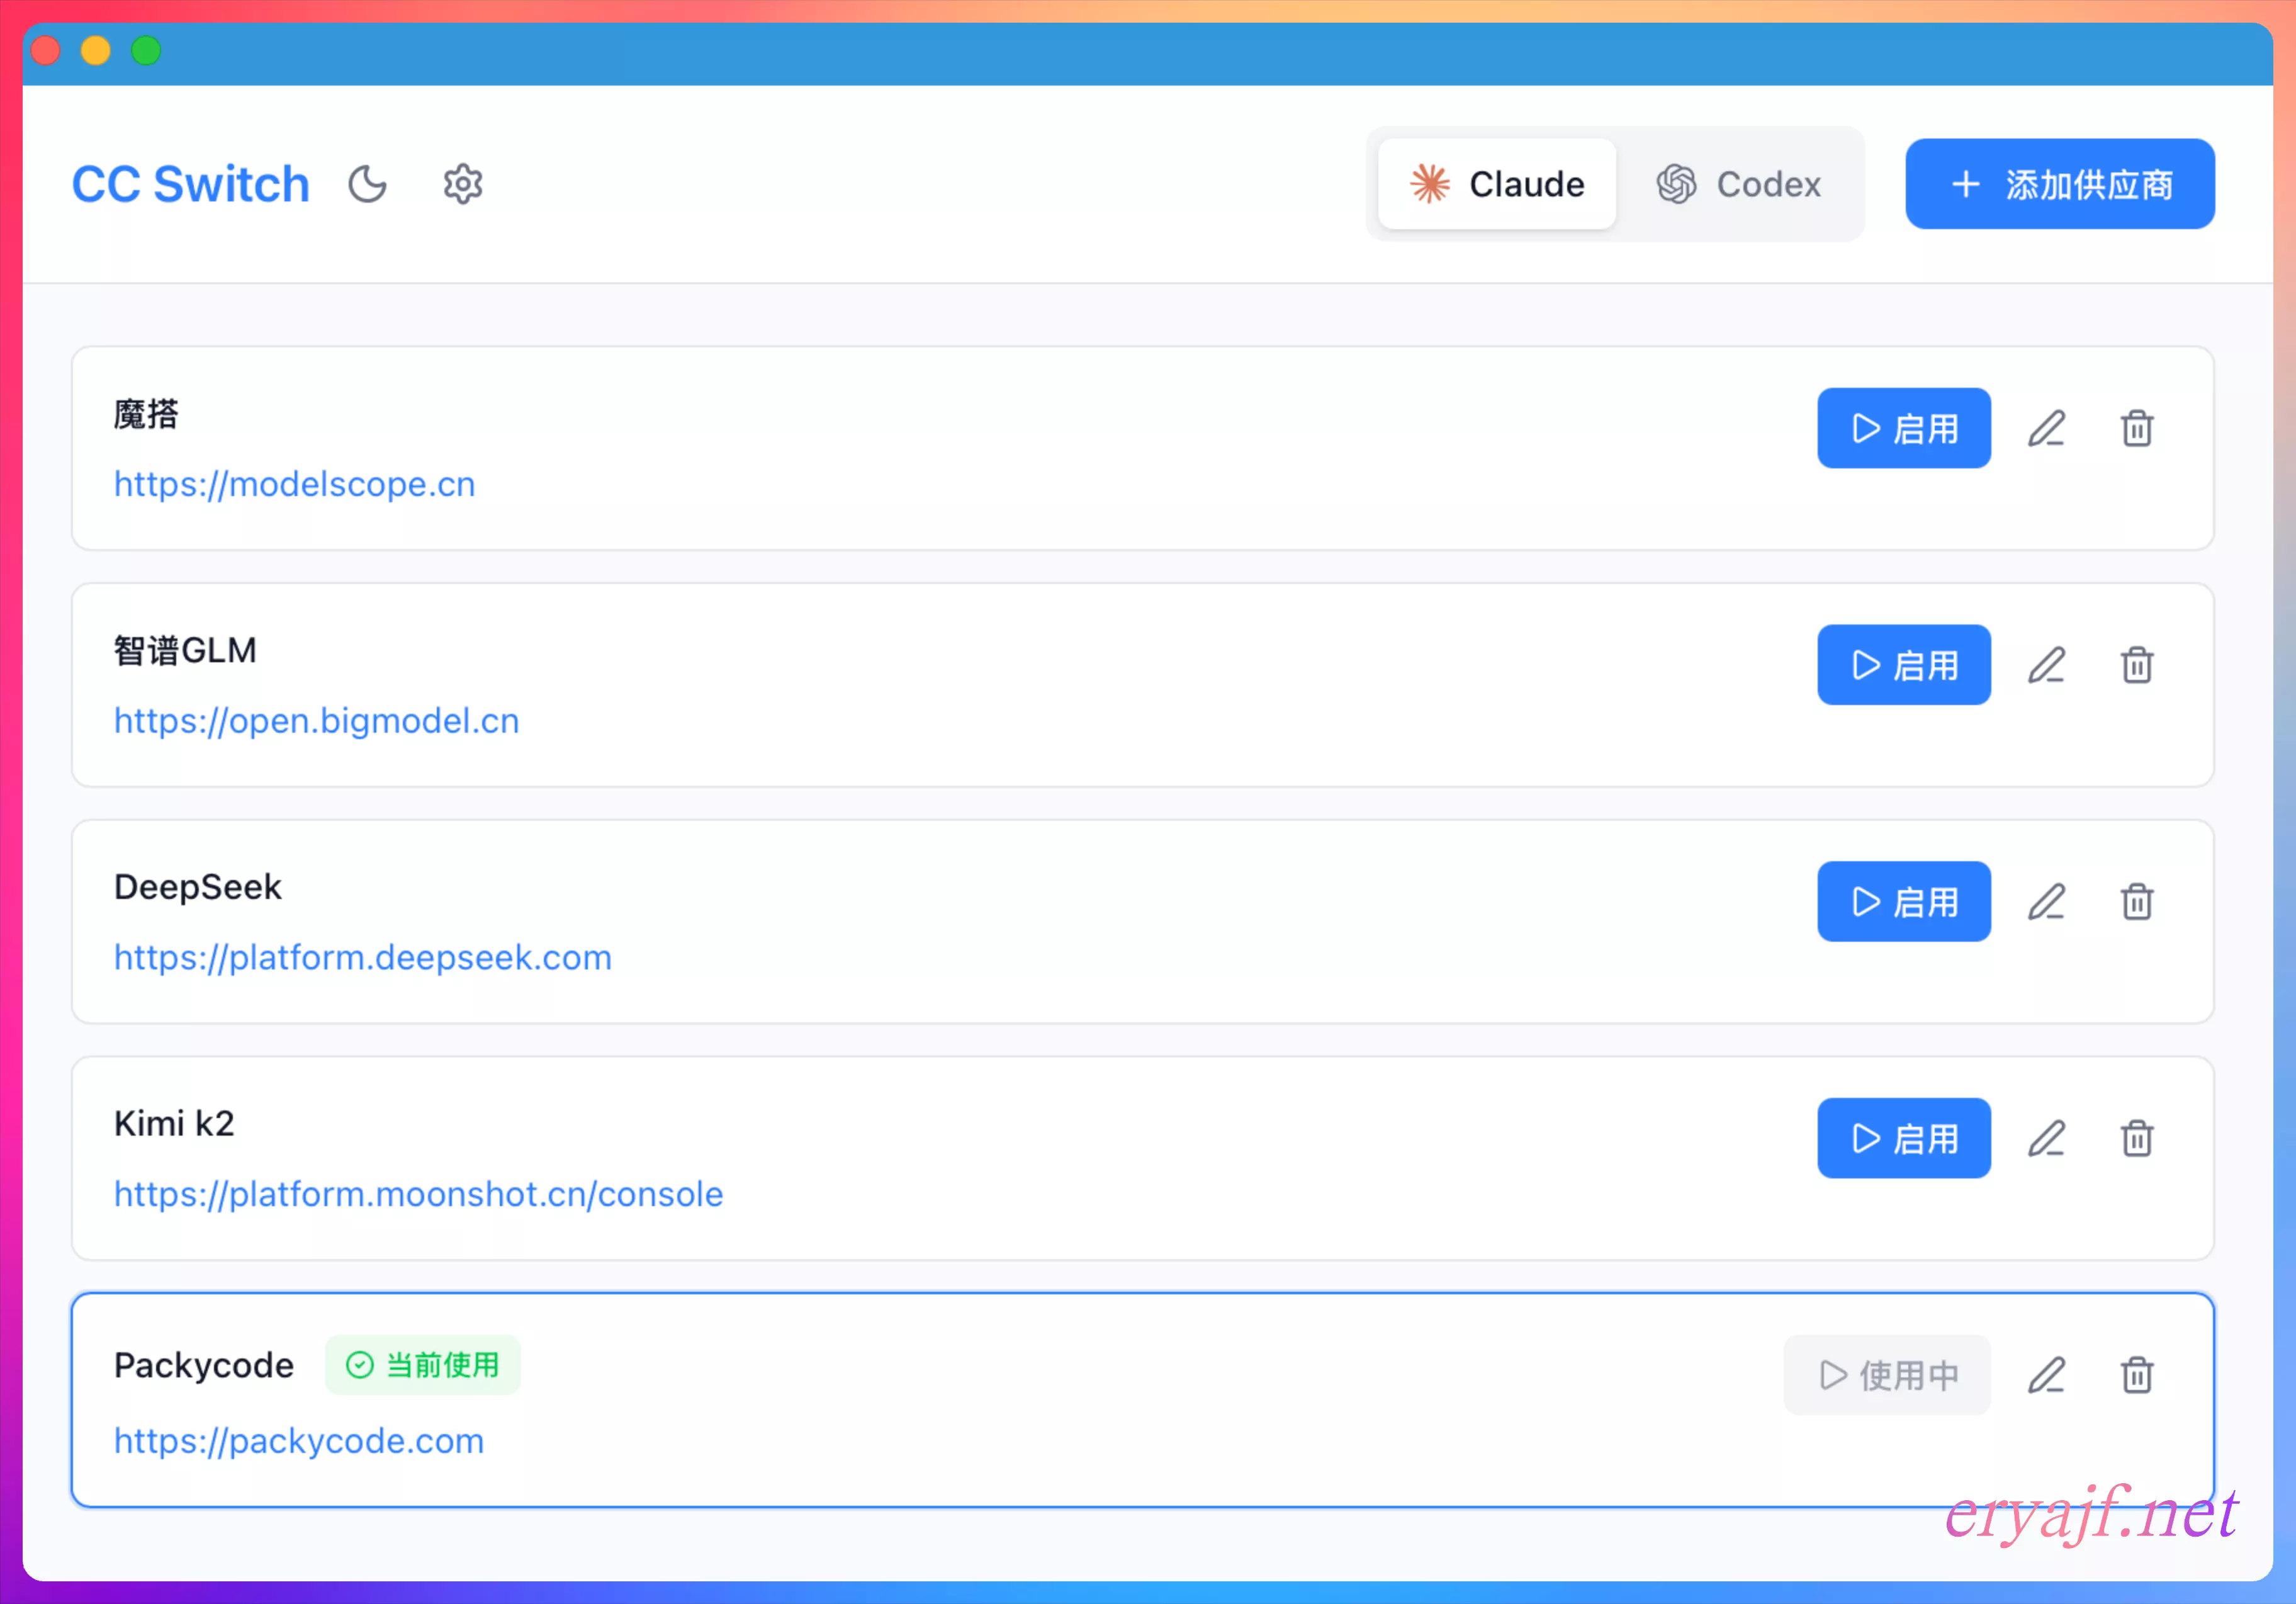Screen dimensions: 2296x1604
Task: Edit the Packycode provider entry
Action: point(2046,1375)
